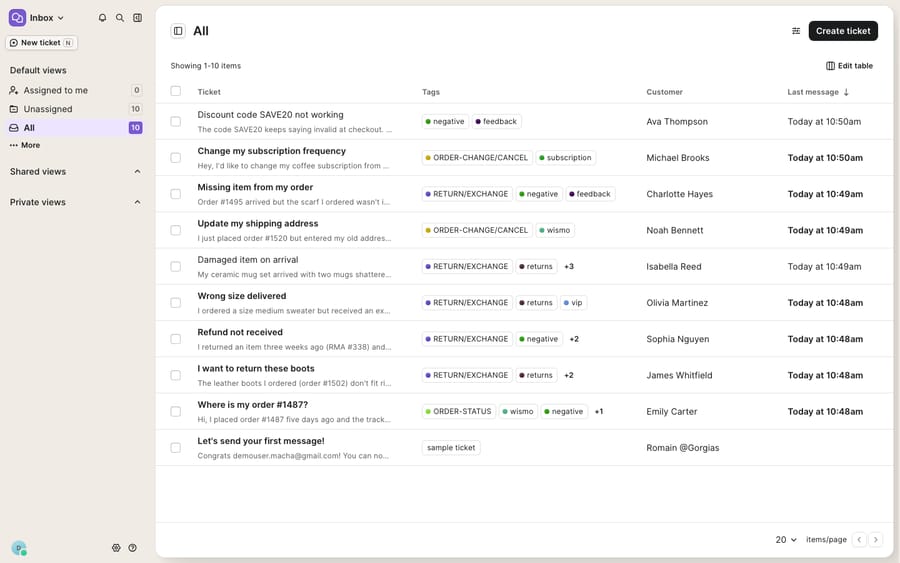
Task: Toggle sidebar icon next to All heading
Action: 178,31
